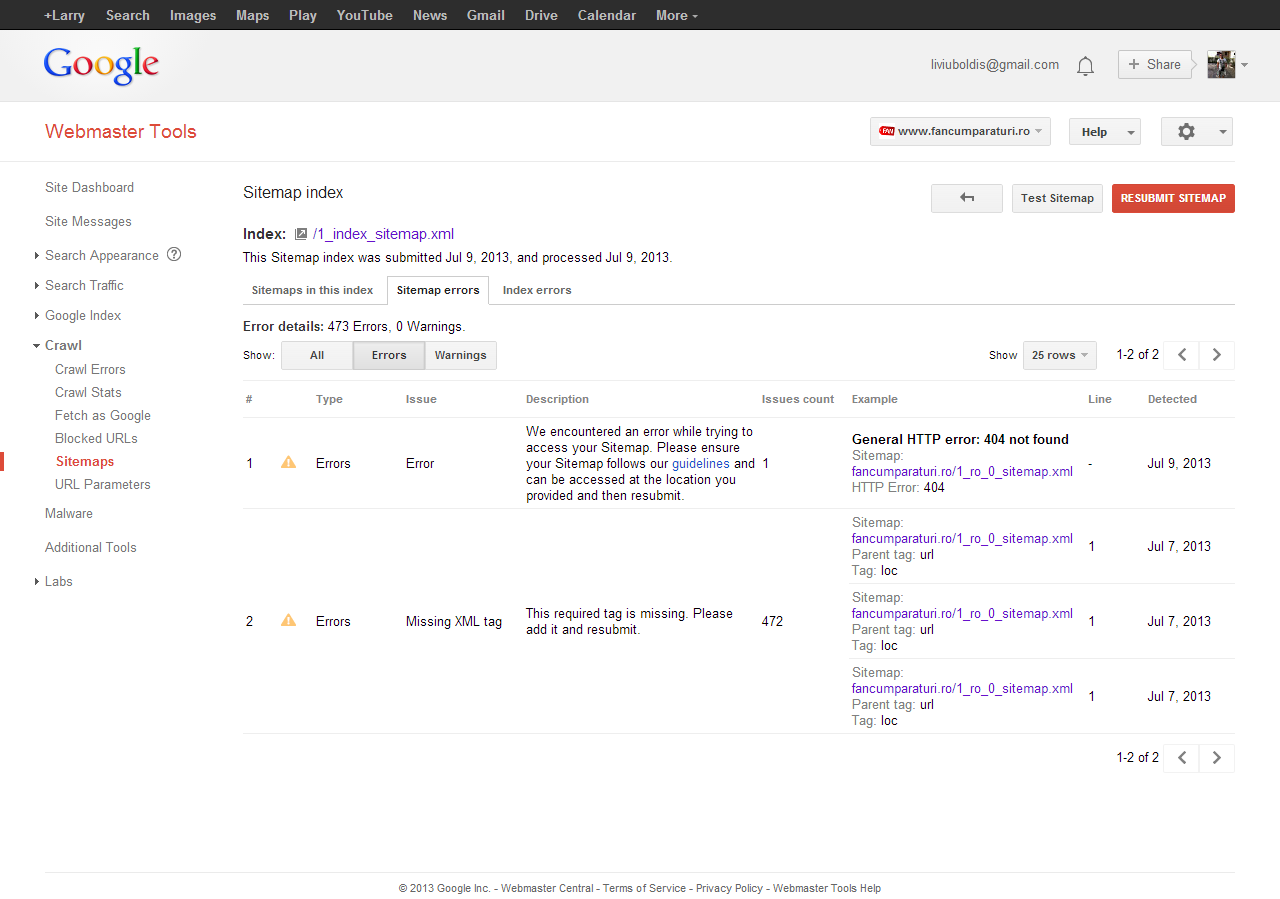Image resolution: width=1280 pixels, height=899 pixels.
Task: Click the +Larry profile link
Action: [64, 15]
